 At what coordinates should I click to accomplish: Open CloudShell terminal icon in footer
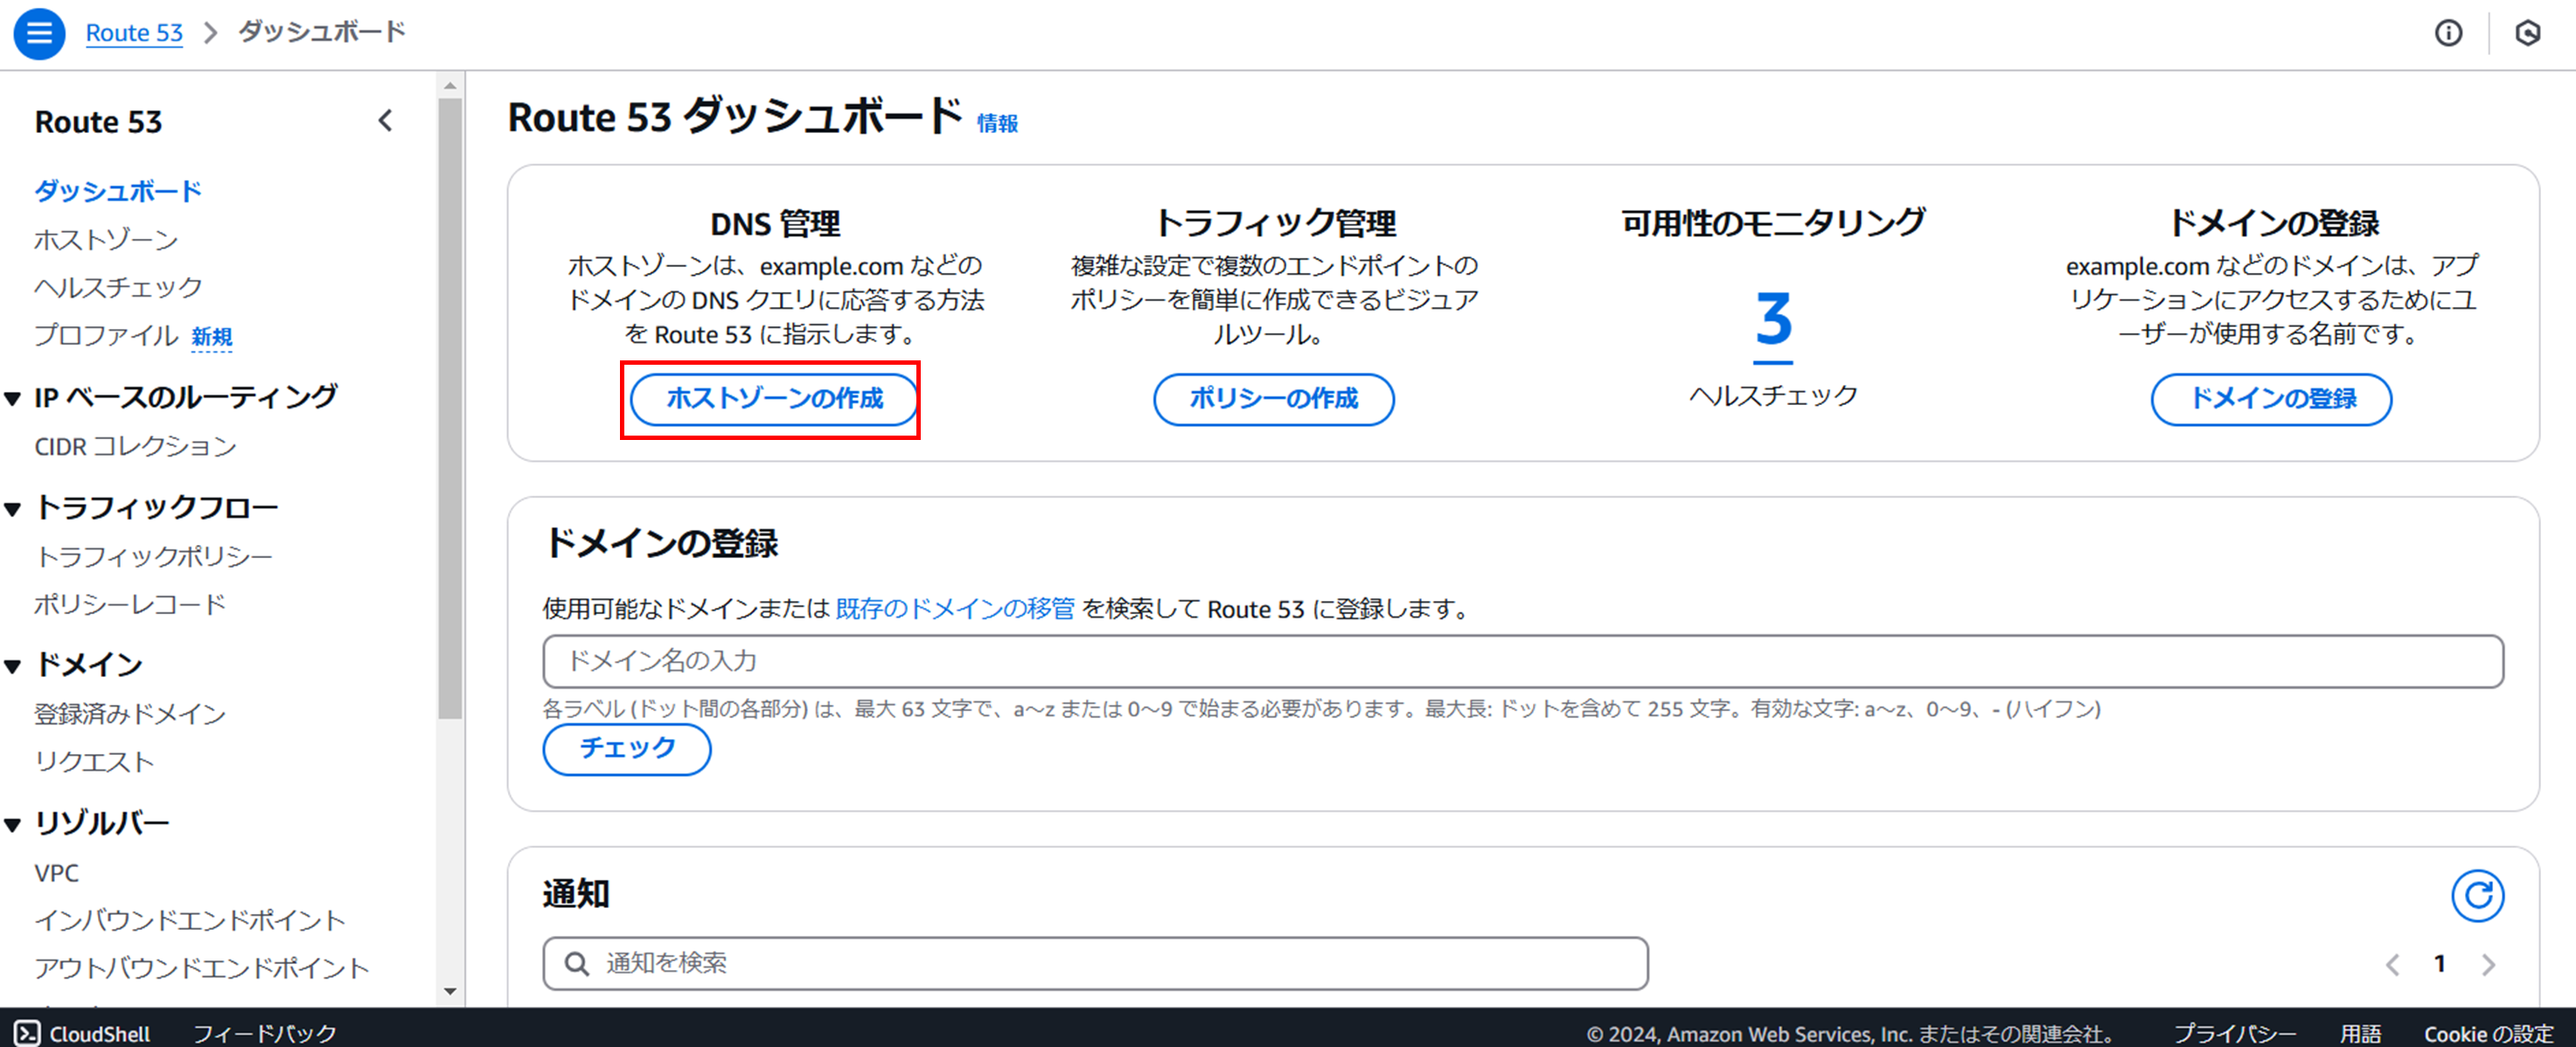(x=27, y=1032)
